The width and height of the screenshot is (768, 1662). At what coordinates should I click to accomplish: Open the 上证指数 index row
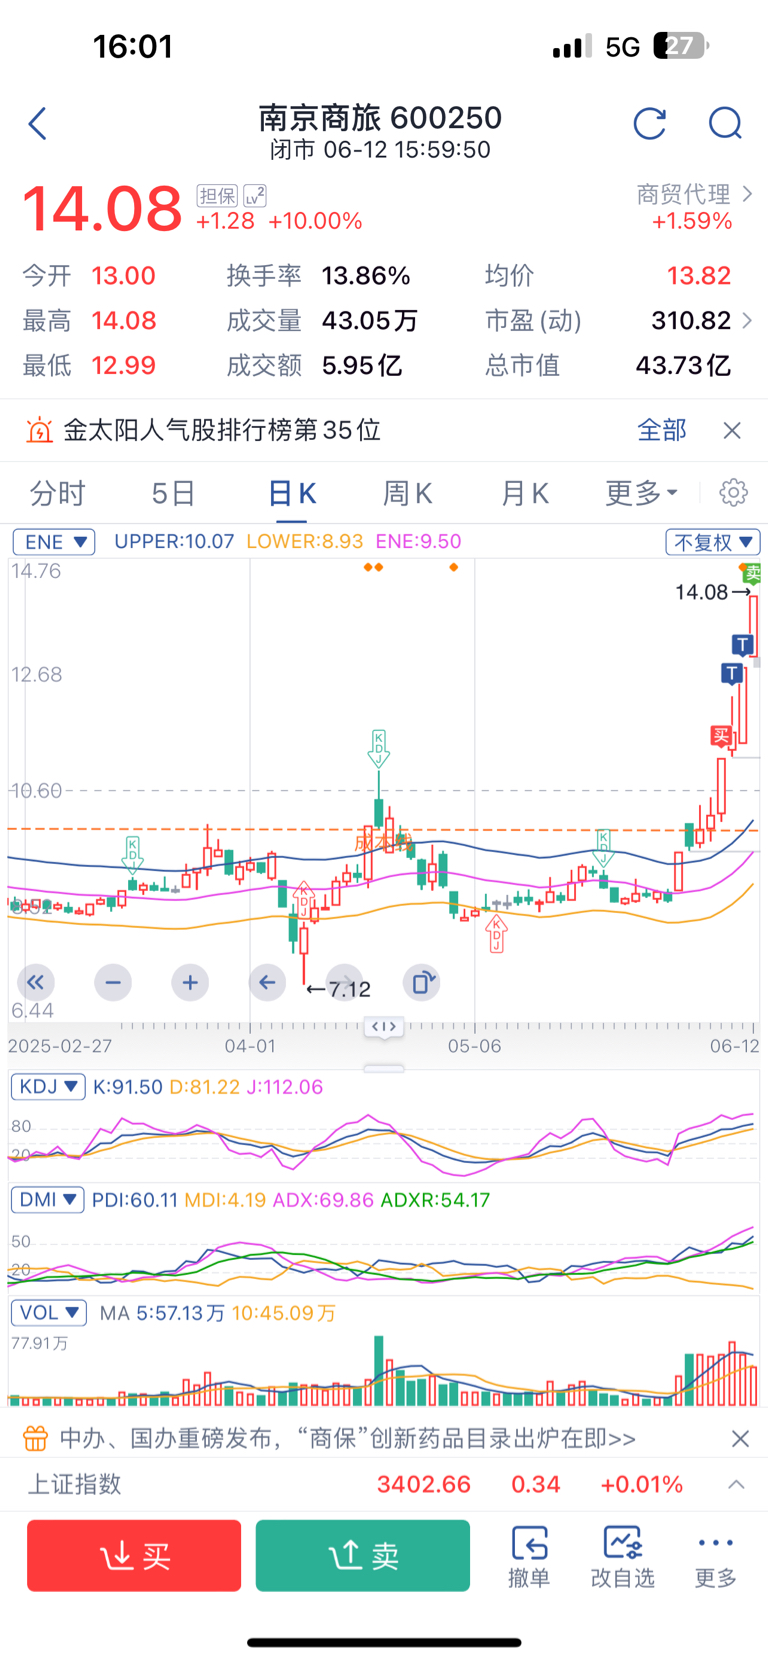[x=384, y=1484]
